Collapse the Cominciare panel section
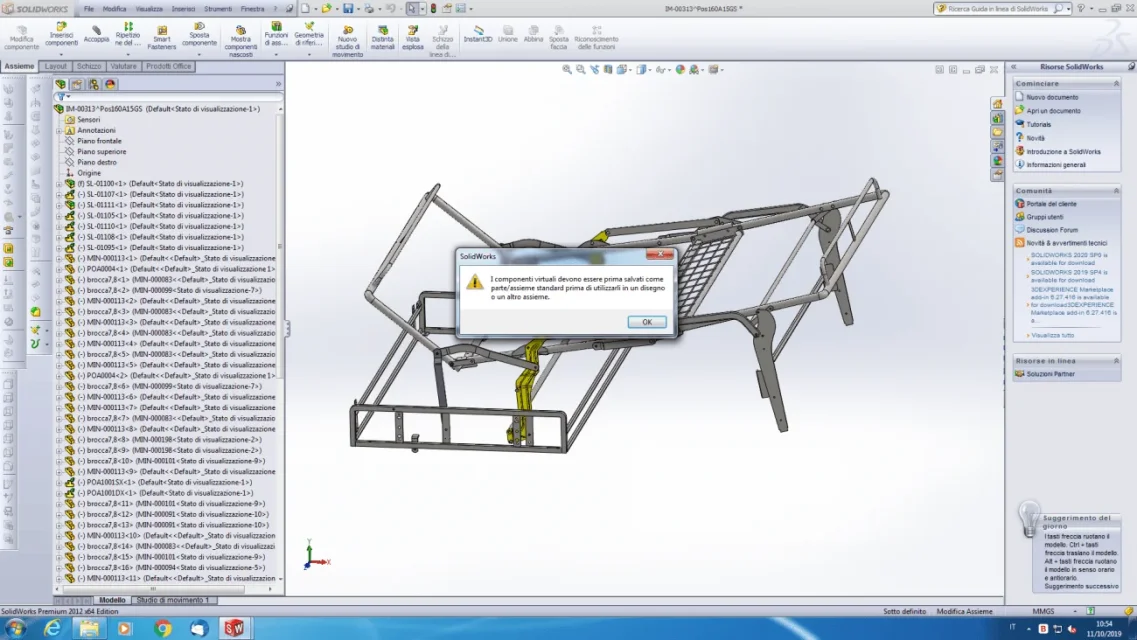This screenshot has width=1137, height=640. tap(1116, 83)
